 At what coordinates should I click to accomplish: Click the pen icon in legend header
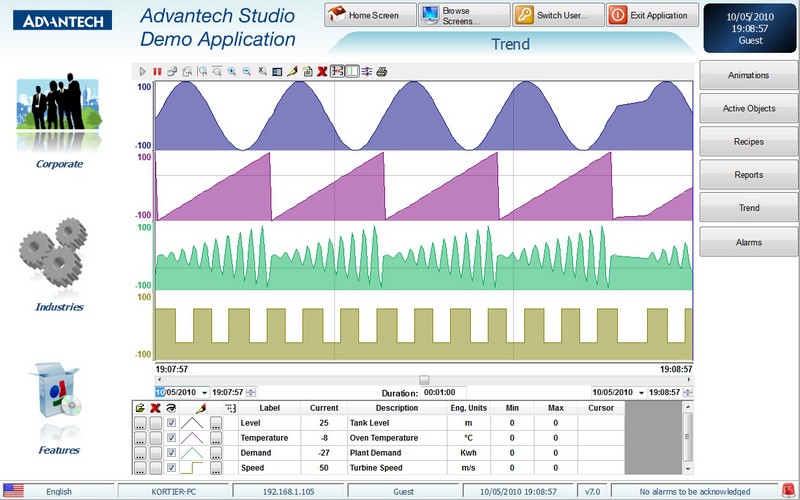coord(201,408)
